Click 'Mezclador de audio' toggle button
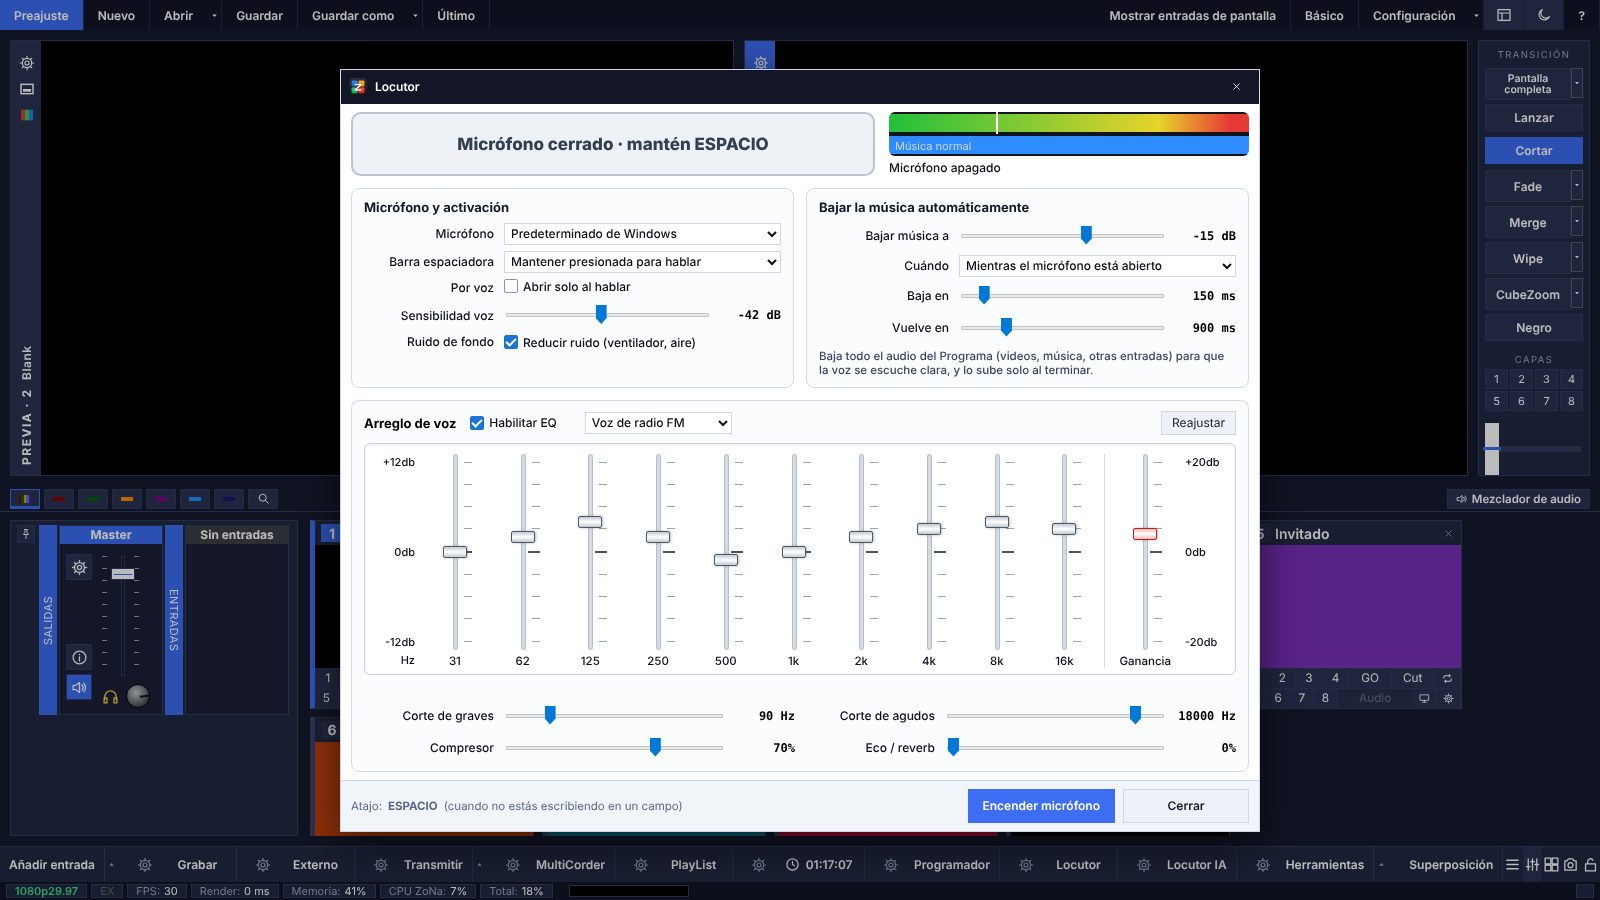This screenshot has width=1600, height=900. [x=1518, y=499]
